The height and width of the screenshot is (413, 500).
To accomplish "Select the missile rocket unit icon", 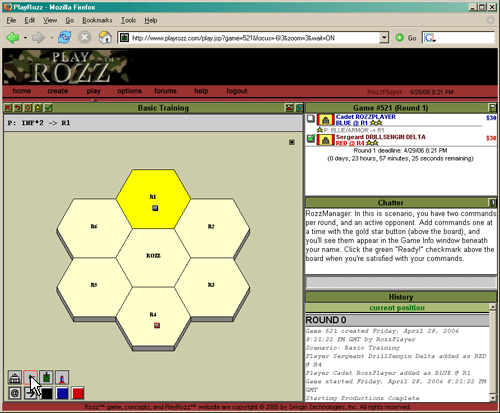I will [x=62, y=377].
